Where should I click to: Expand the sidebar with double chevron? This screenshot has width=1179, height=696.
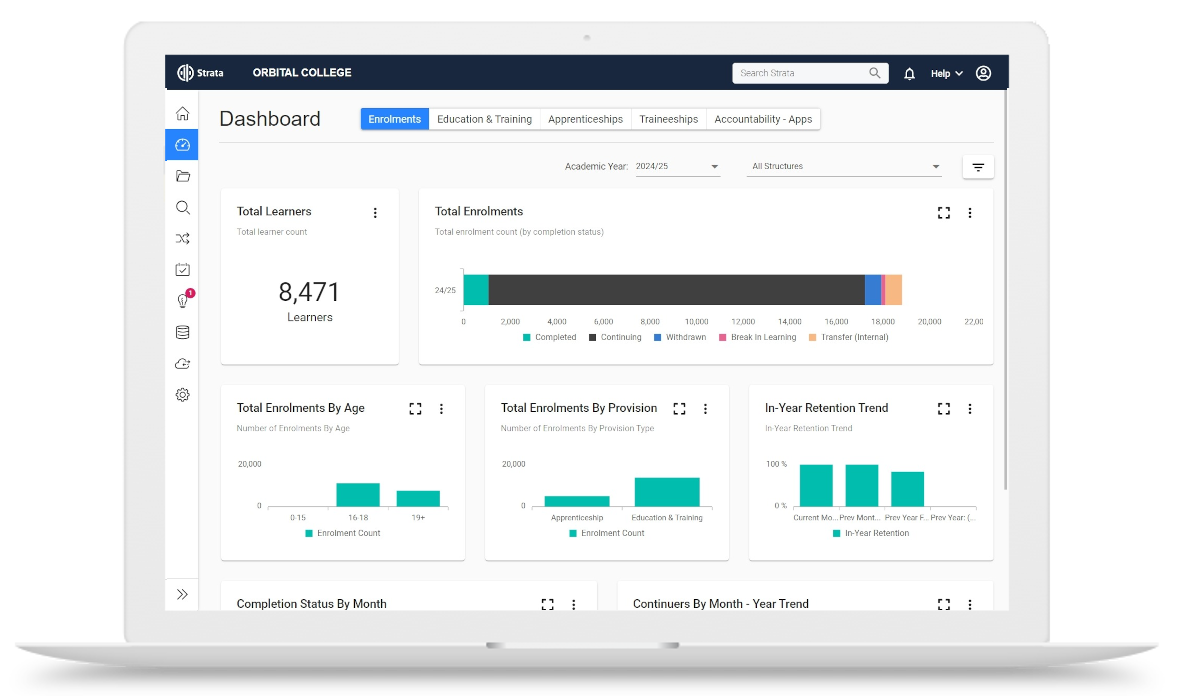pos(182,595)
